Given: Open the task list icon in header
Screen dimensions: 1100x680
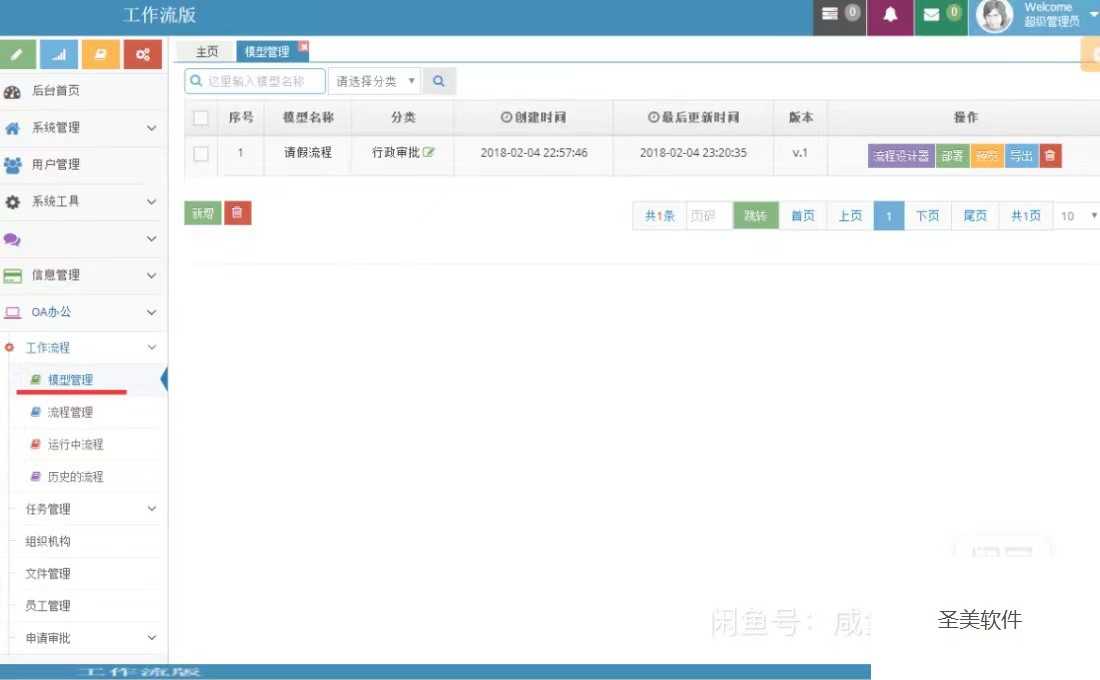Looking at the screenshot, I should click(x=830, y=14).
